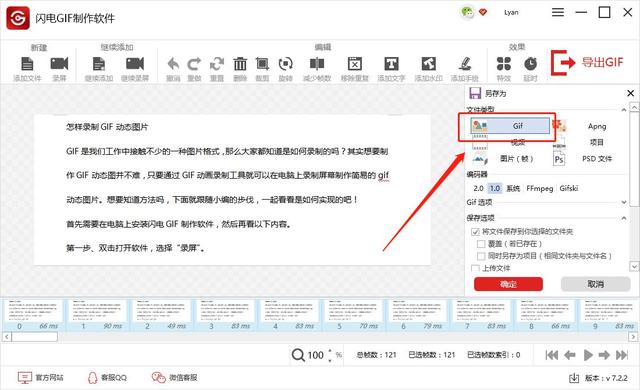Viewport: 640px width, 390px height.
Task: Click the 继续录屏 (continue recording) camera icon
Action: point(135,64)
